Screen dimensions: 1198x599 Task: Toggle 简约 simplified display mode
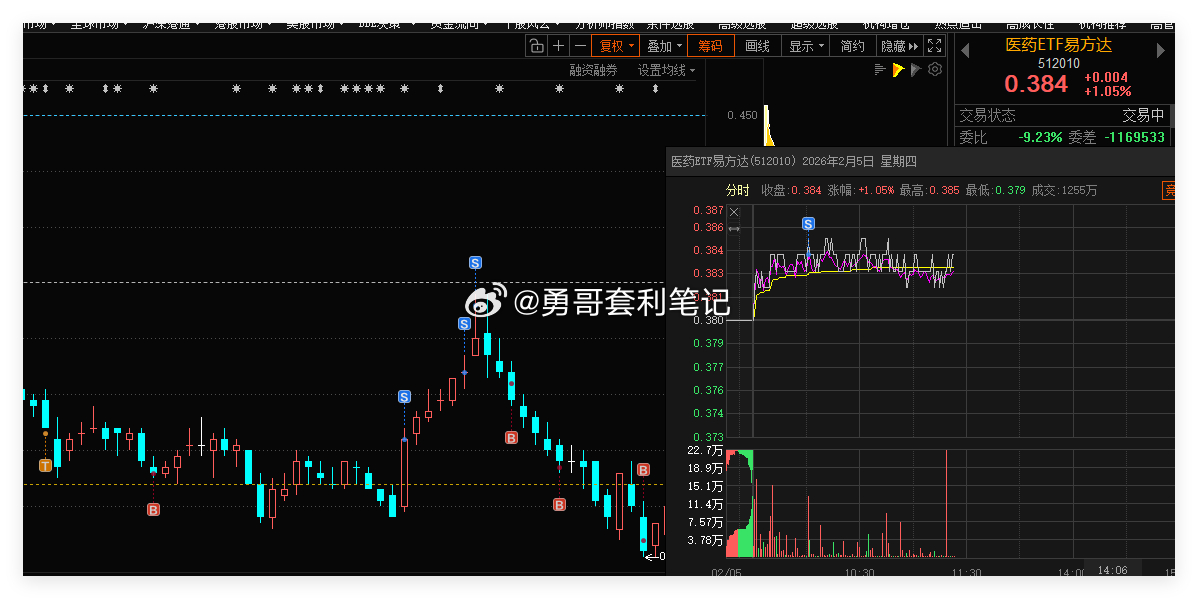click(852, 45)
